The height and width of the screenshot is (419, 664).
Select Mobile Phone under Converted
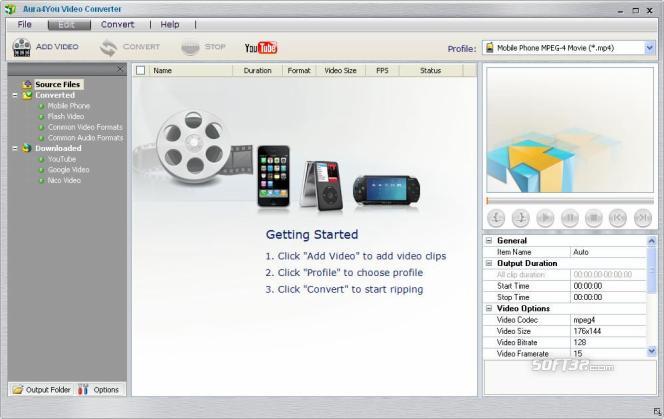point(69,106)
